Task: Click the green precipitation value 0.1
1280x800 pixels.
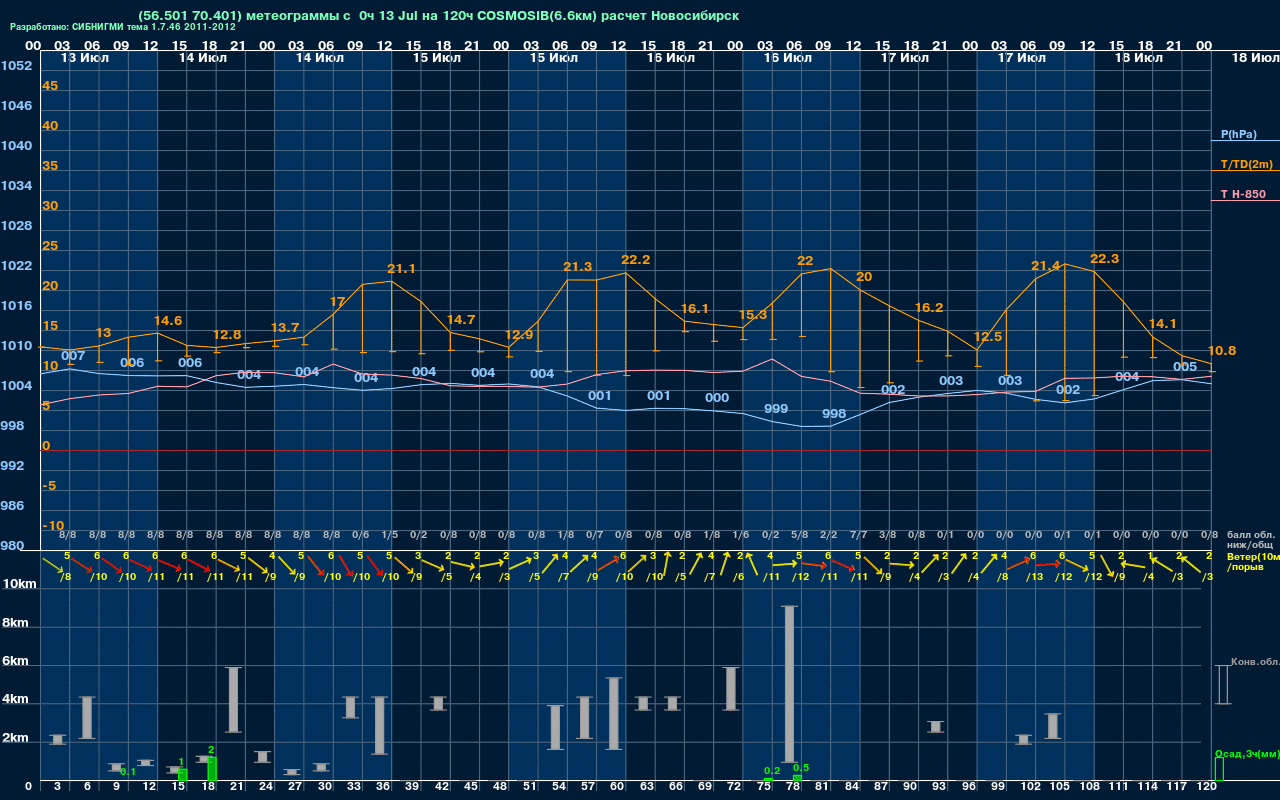Action: (128, 772)
